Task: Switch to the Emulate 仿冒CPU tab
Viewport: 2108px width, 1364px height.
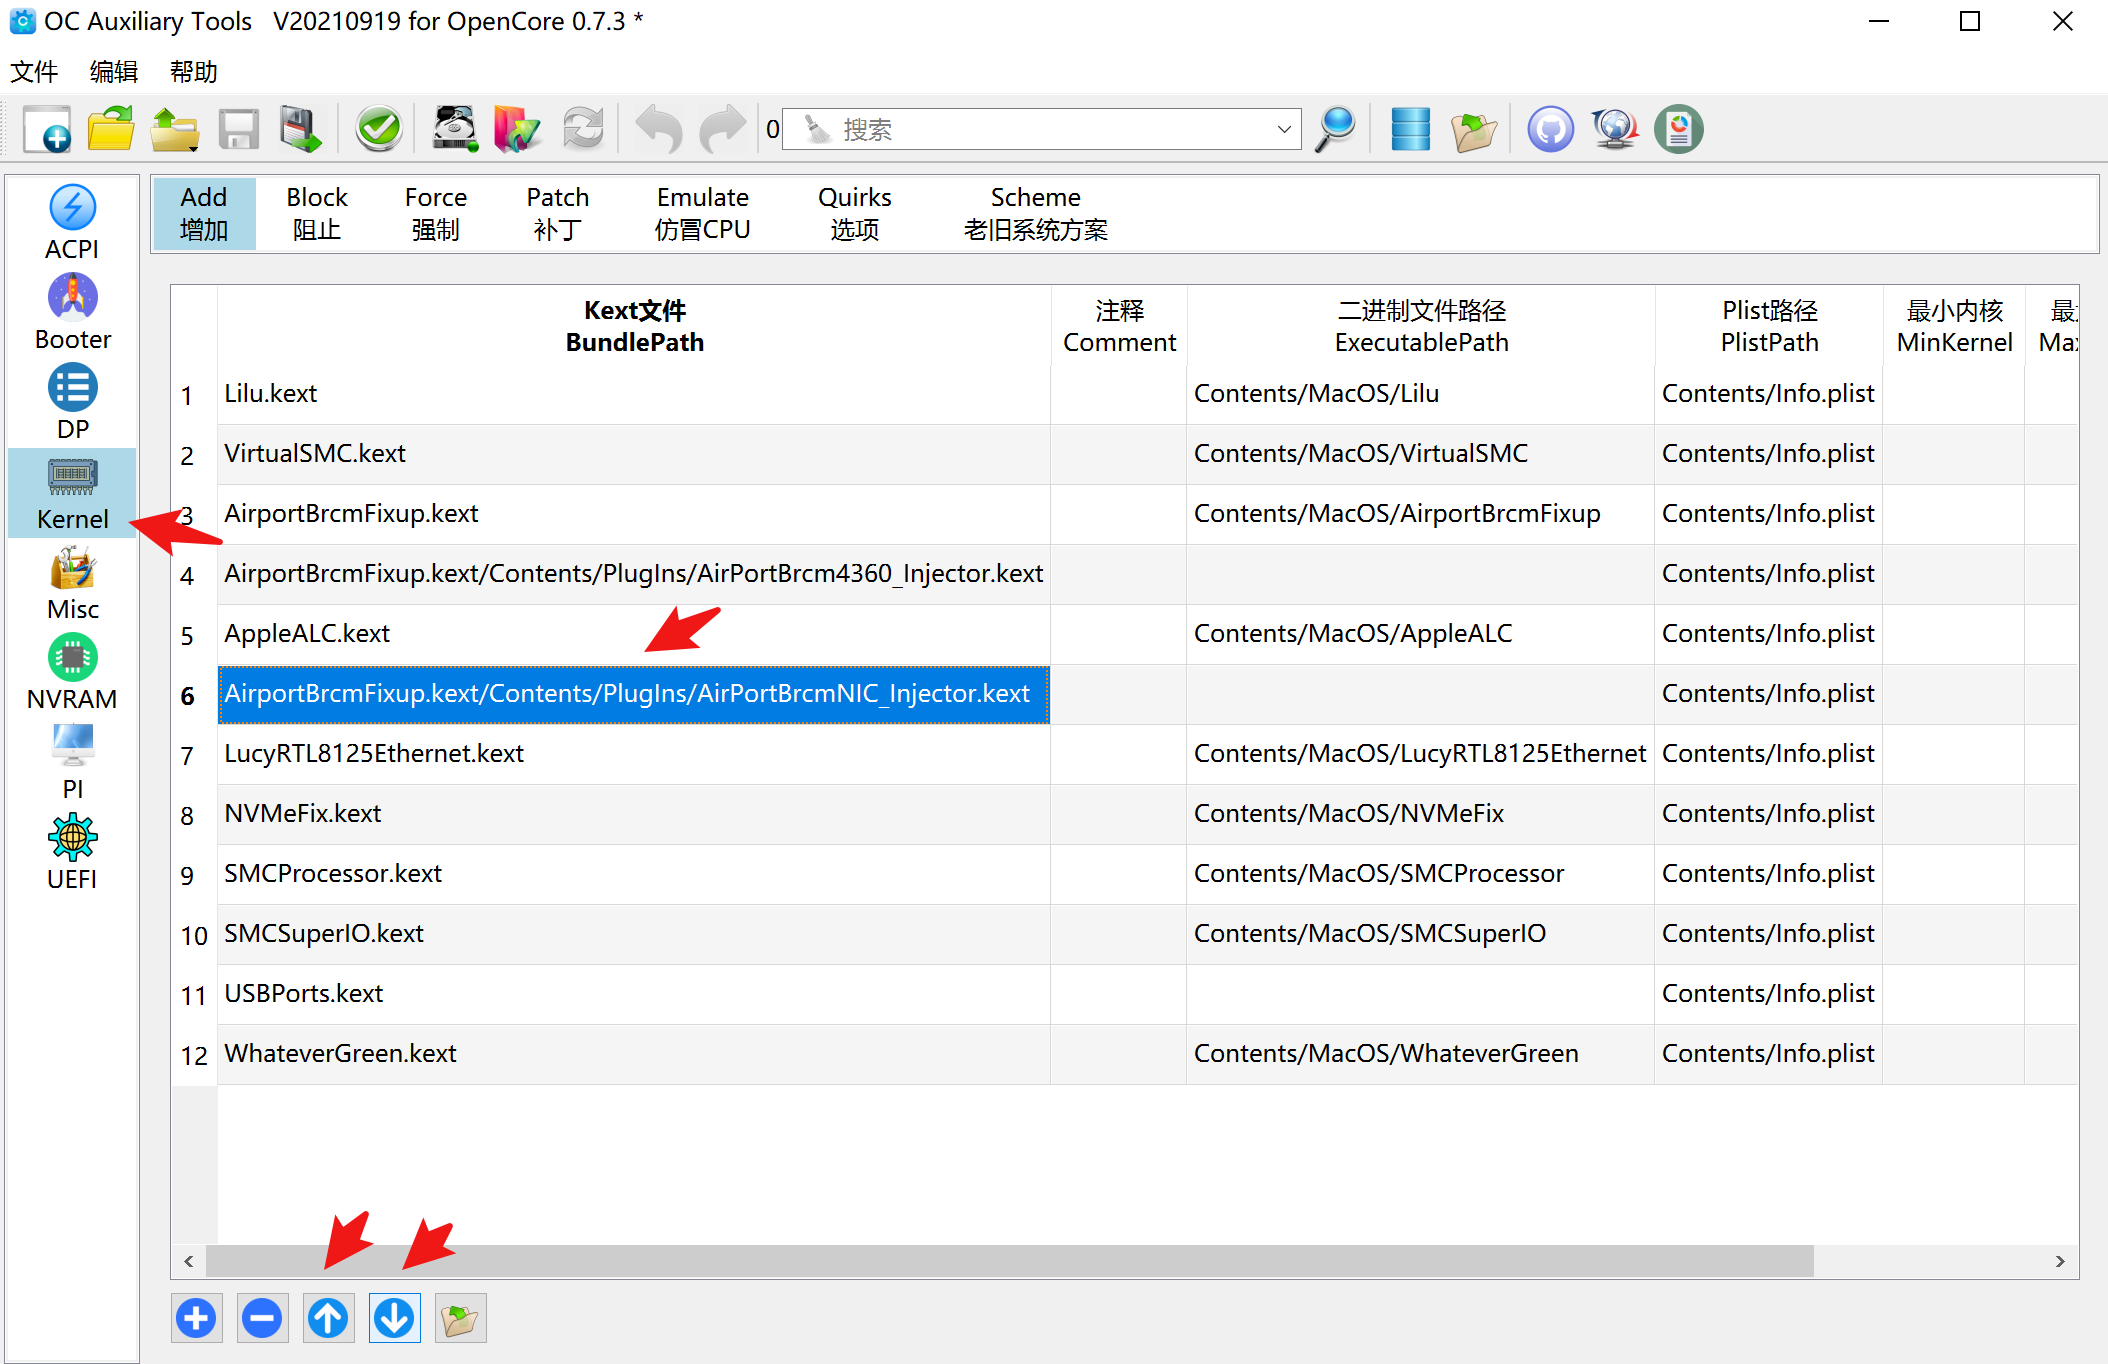Action: pyautogui.click(x=703, y=213)
